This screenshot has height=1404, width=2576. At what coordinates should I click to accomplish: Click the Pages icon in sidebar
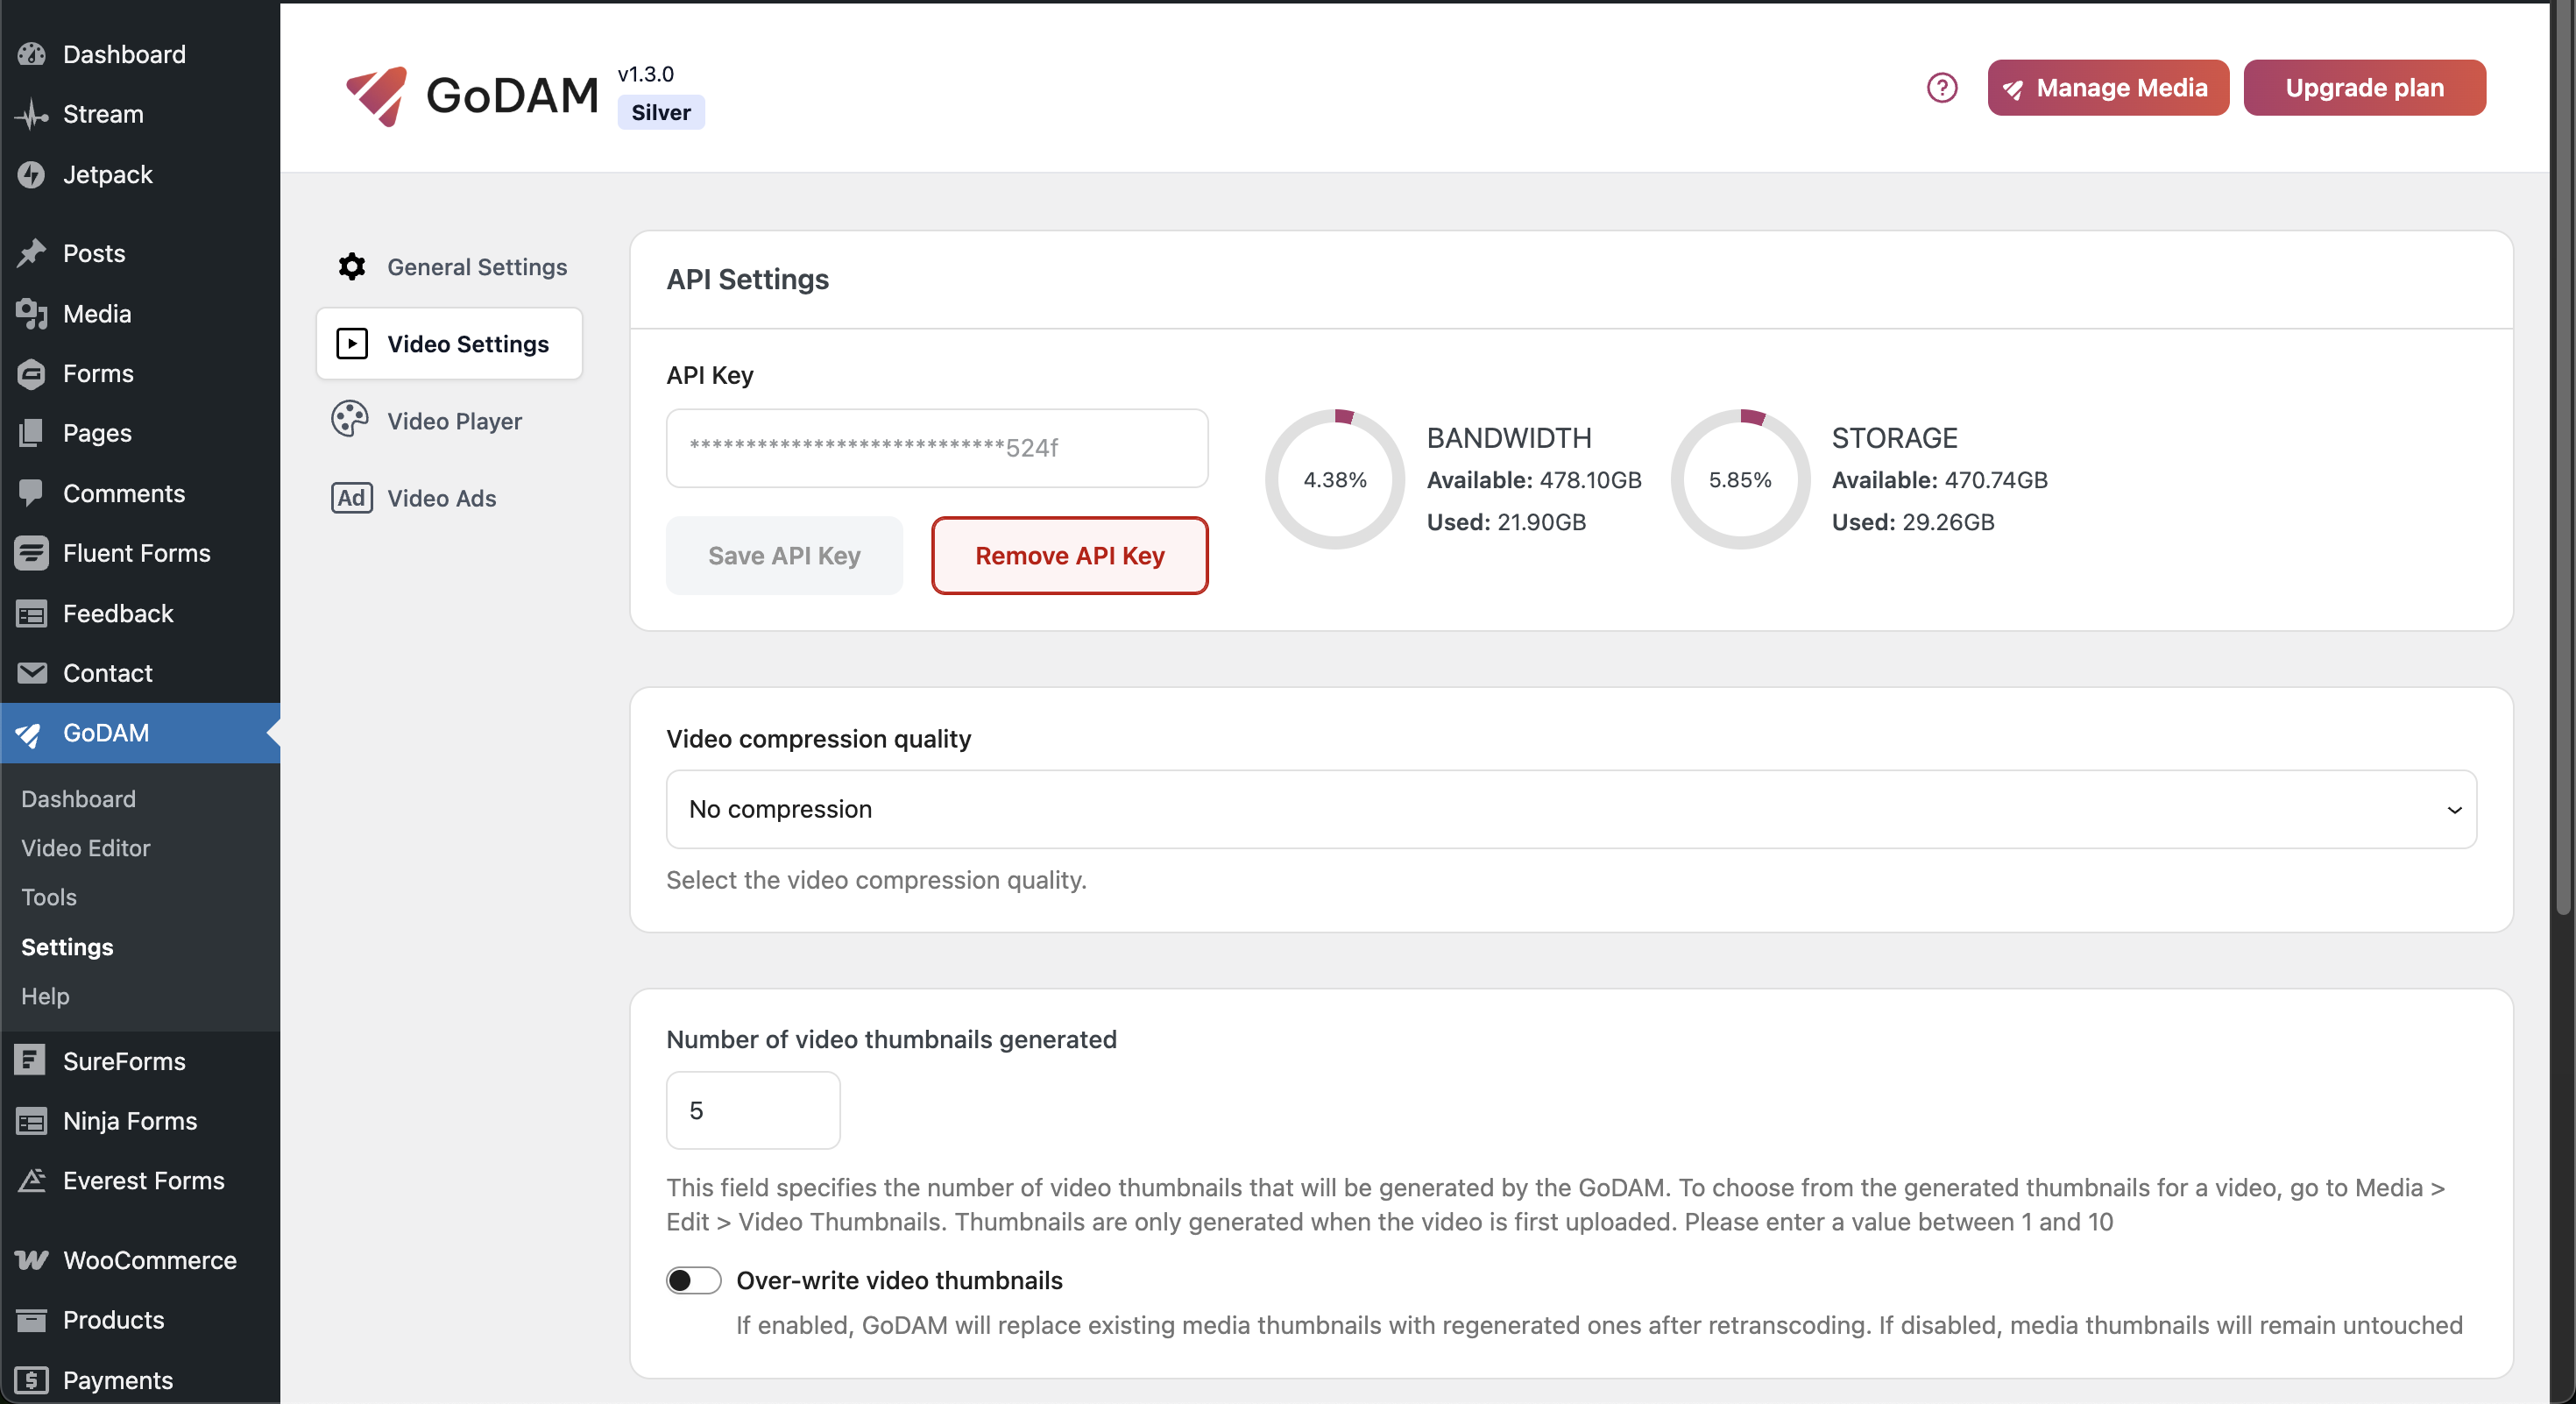tap(32, 433)
